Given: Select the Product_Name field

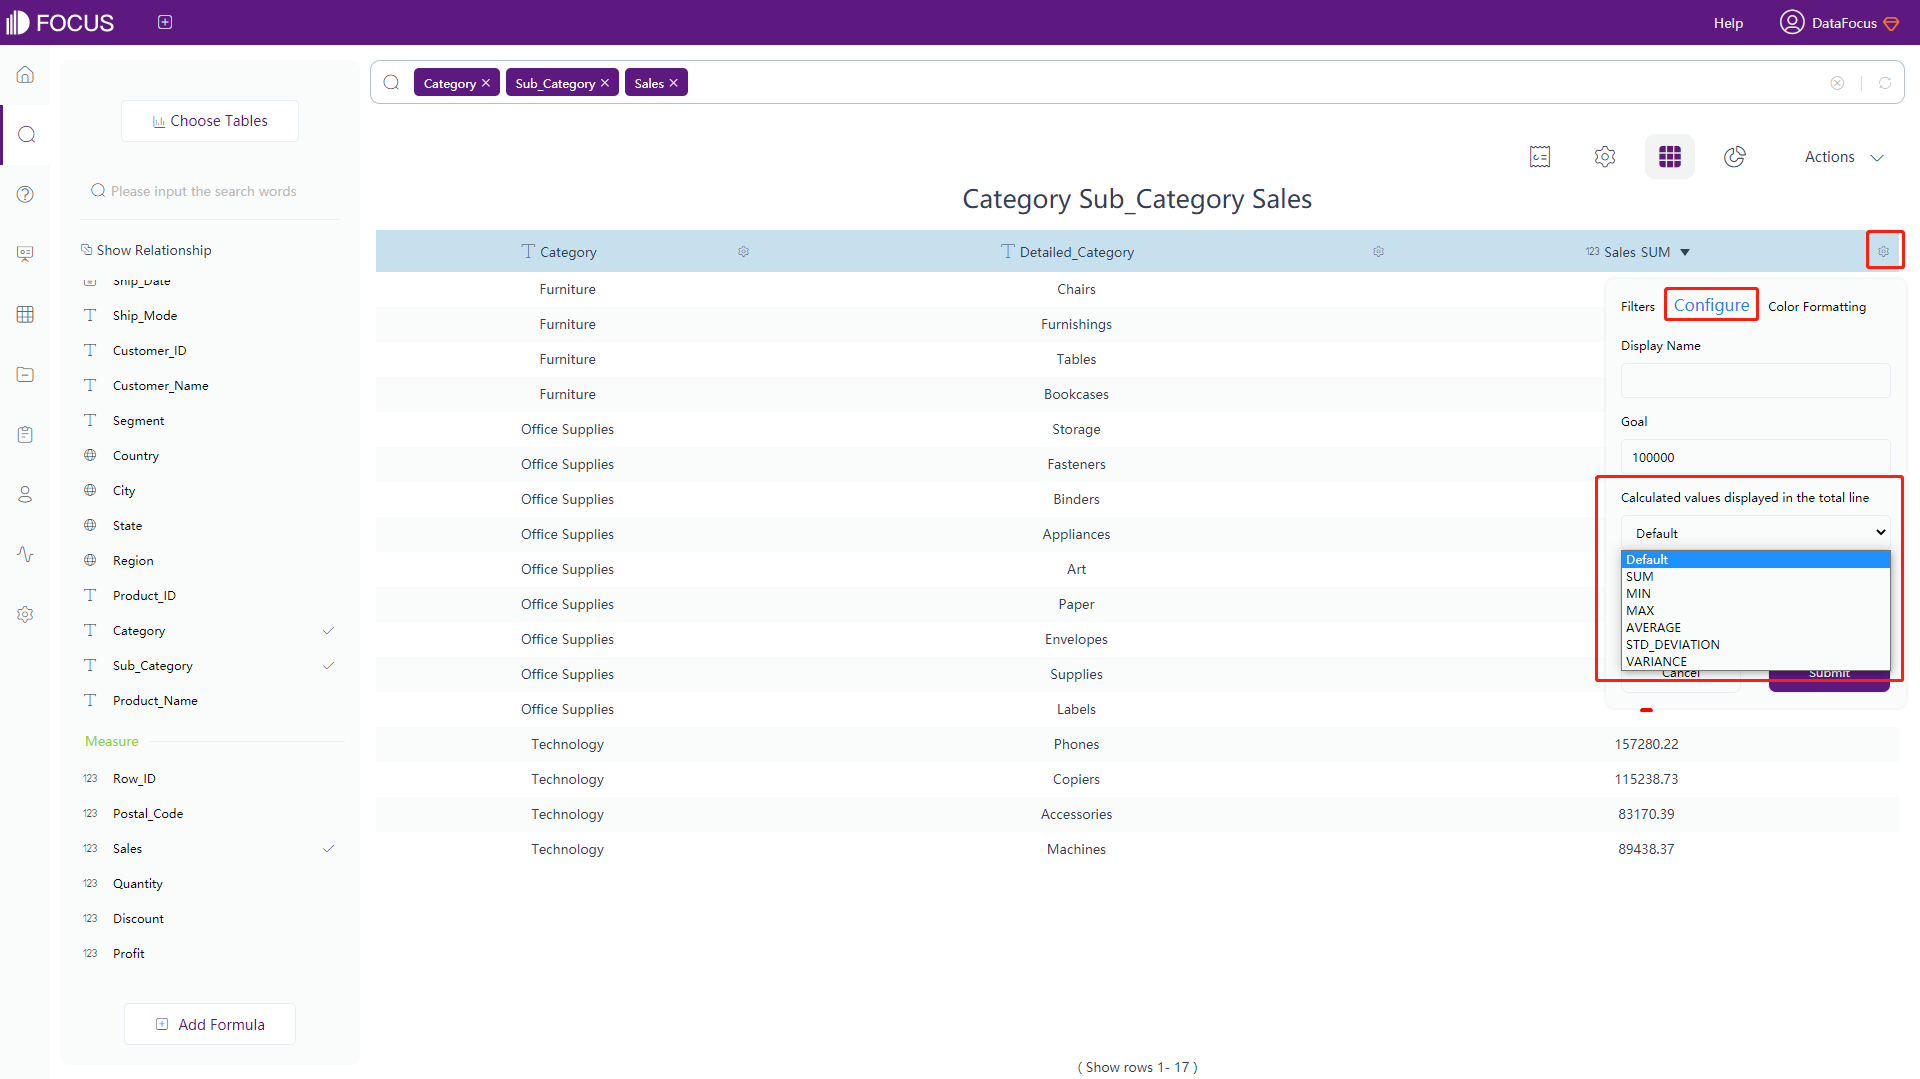Looking at the screenshot, I should pos(155,701).
